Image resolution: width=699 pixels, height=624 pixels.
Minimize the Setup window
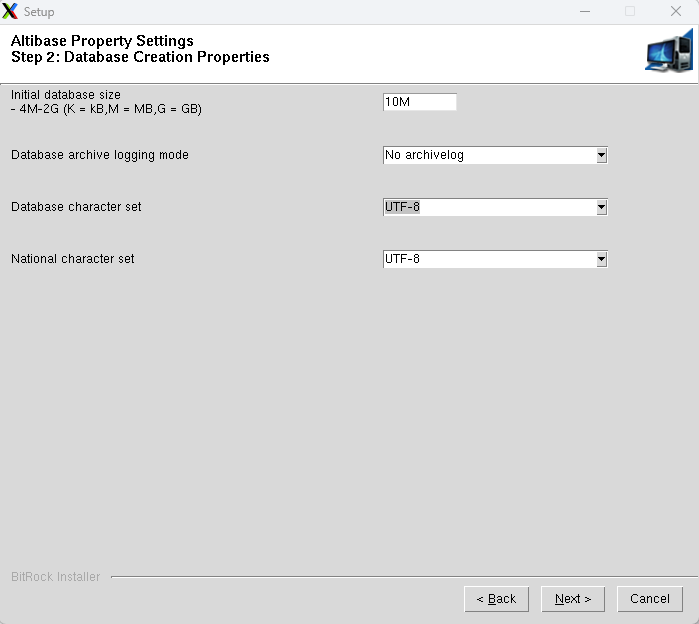[x=584, y=12]
